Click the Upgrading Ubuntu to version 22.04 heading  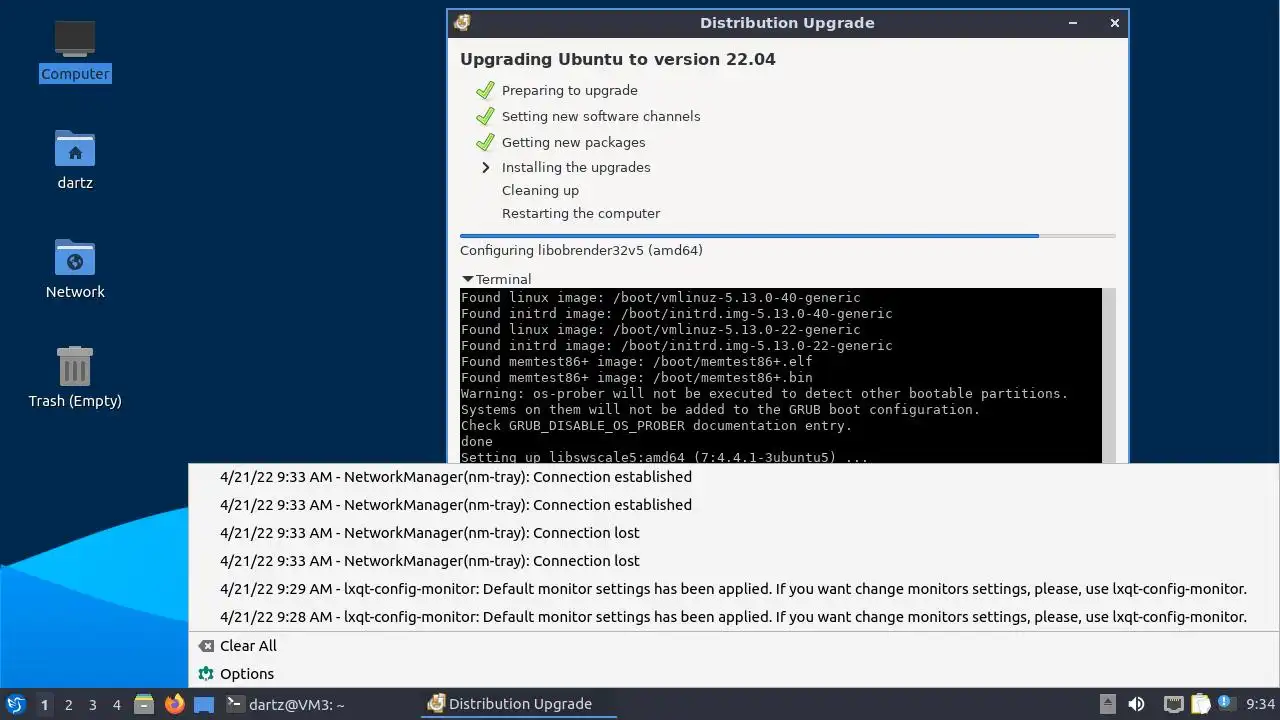click(618, 59)
